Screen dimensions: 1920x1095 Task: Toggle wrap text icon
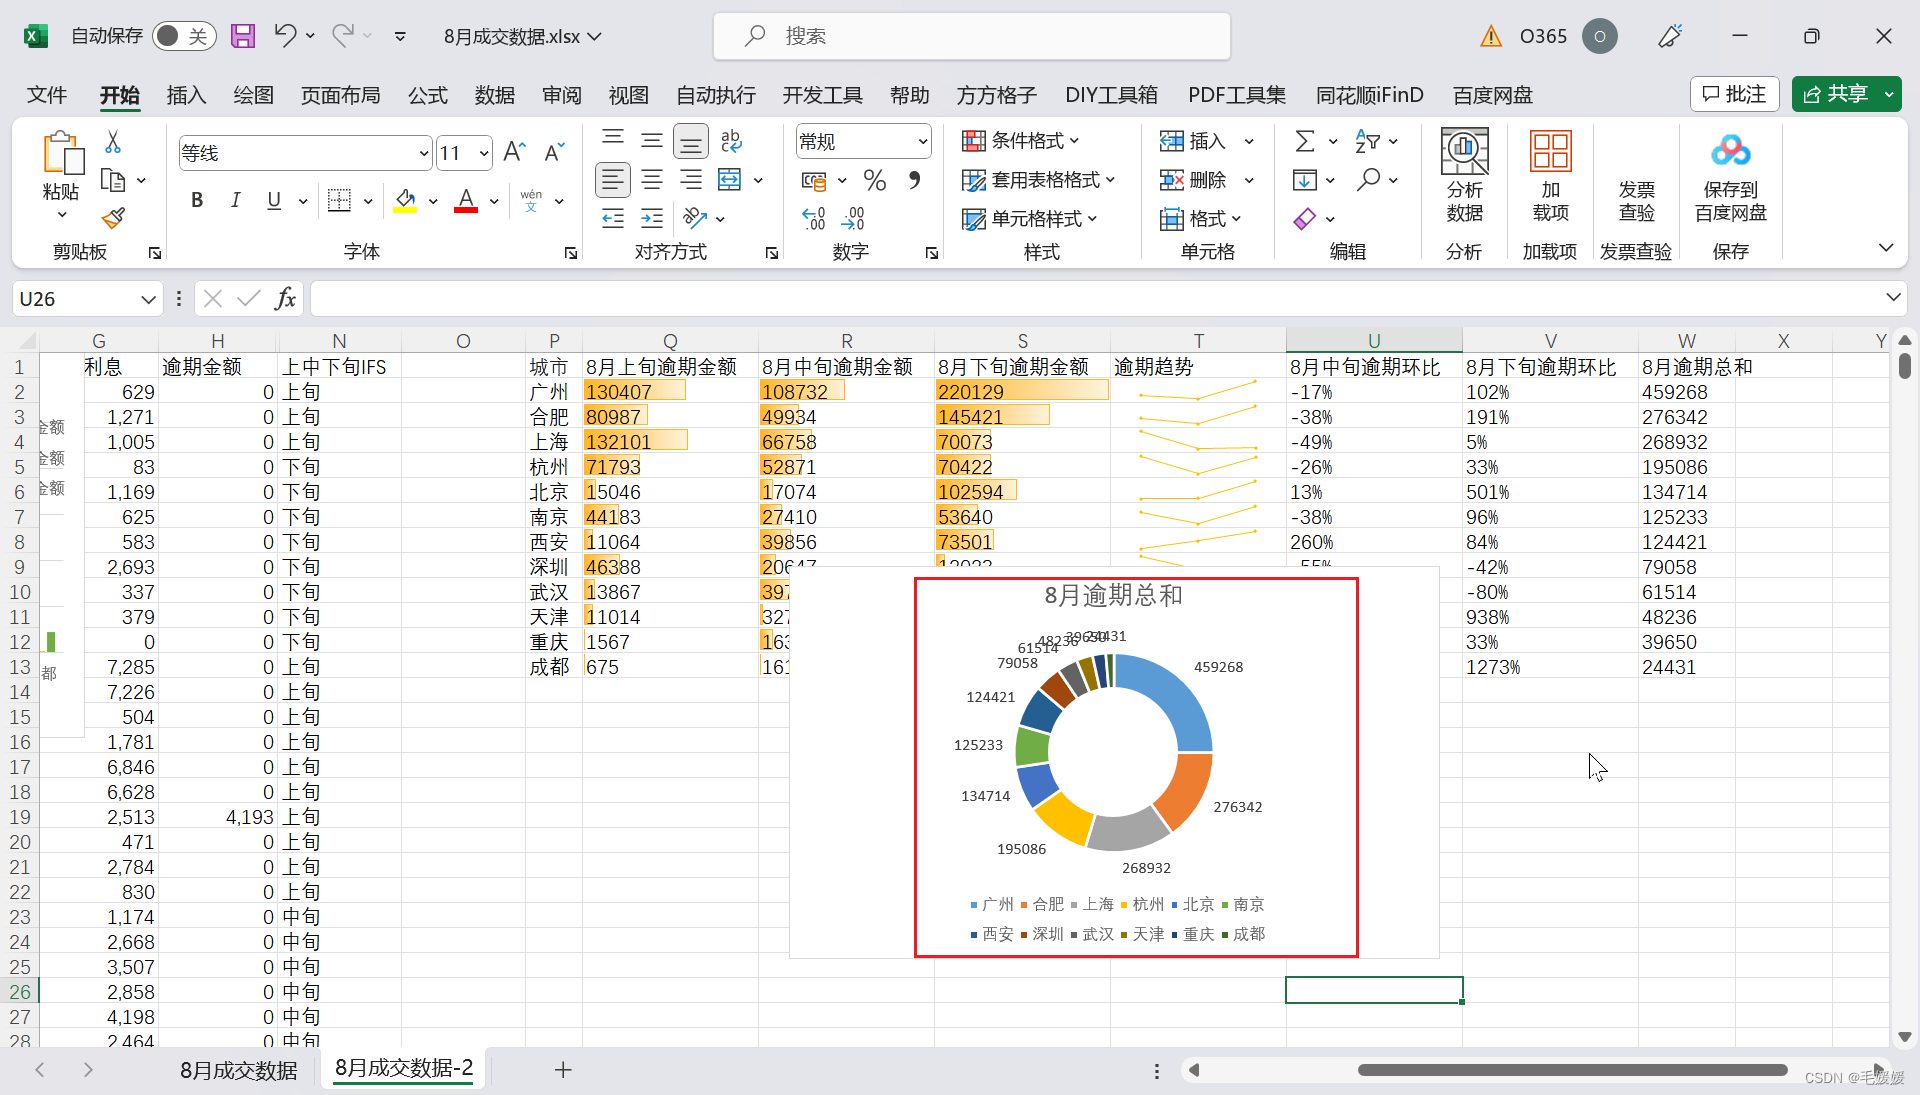[731, 141]
